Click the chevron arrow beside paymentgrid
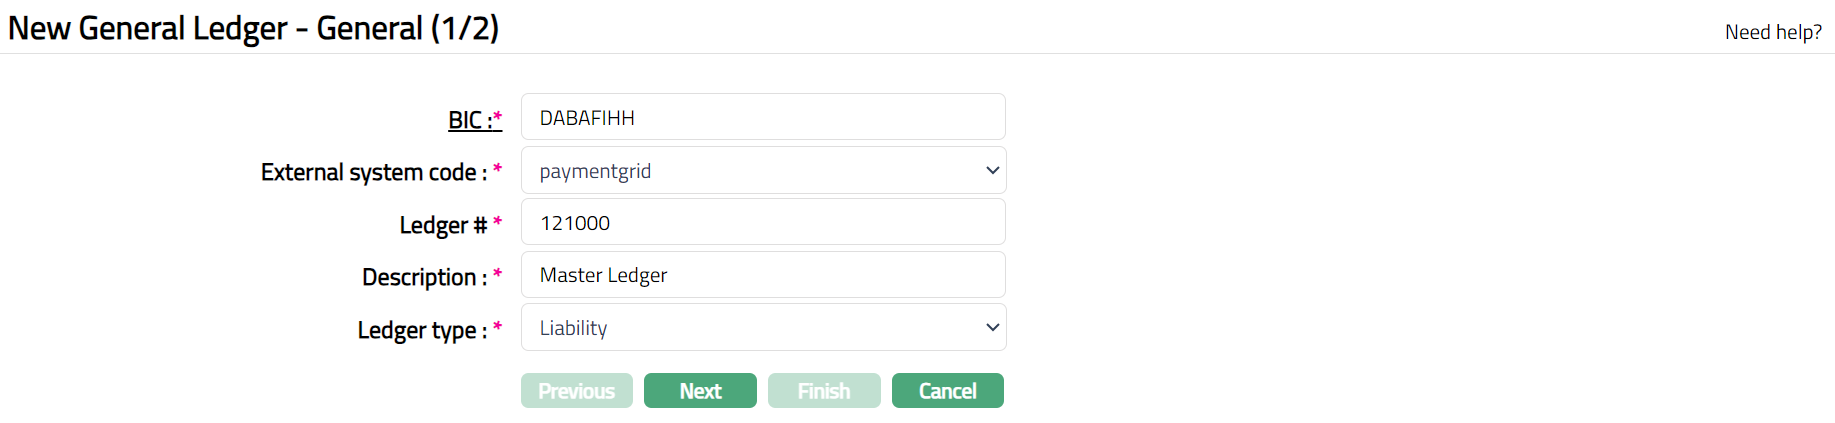 (992, 171)
